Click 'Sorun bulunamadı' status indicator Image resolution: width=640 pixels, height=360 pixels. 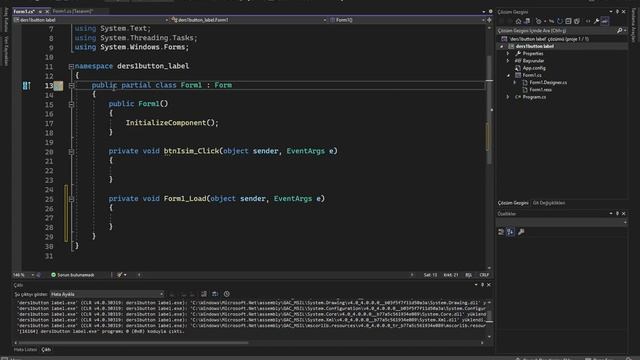(73, 275)
